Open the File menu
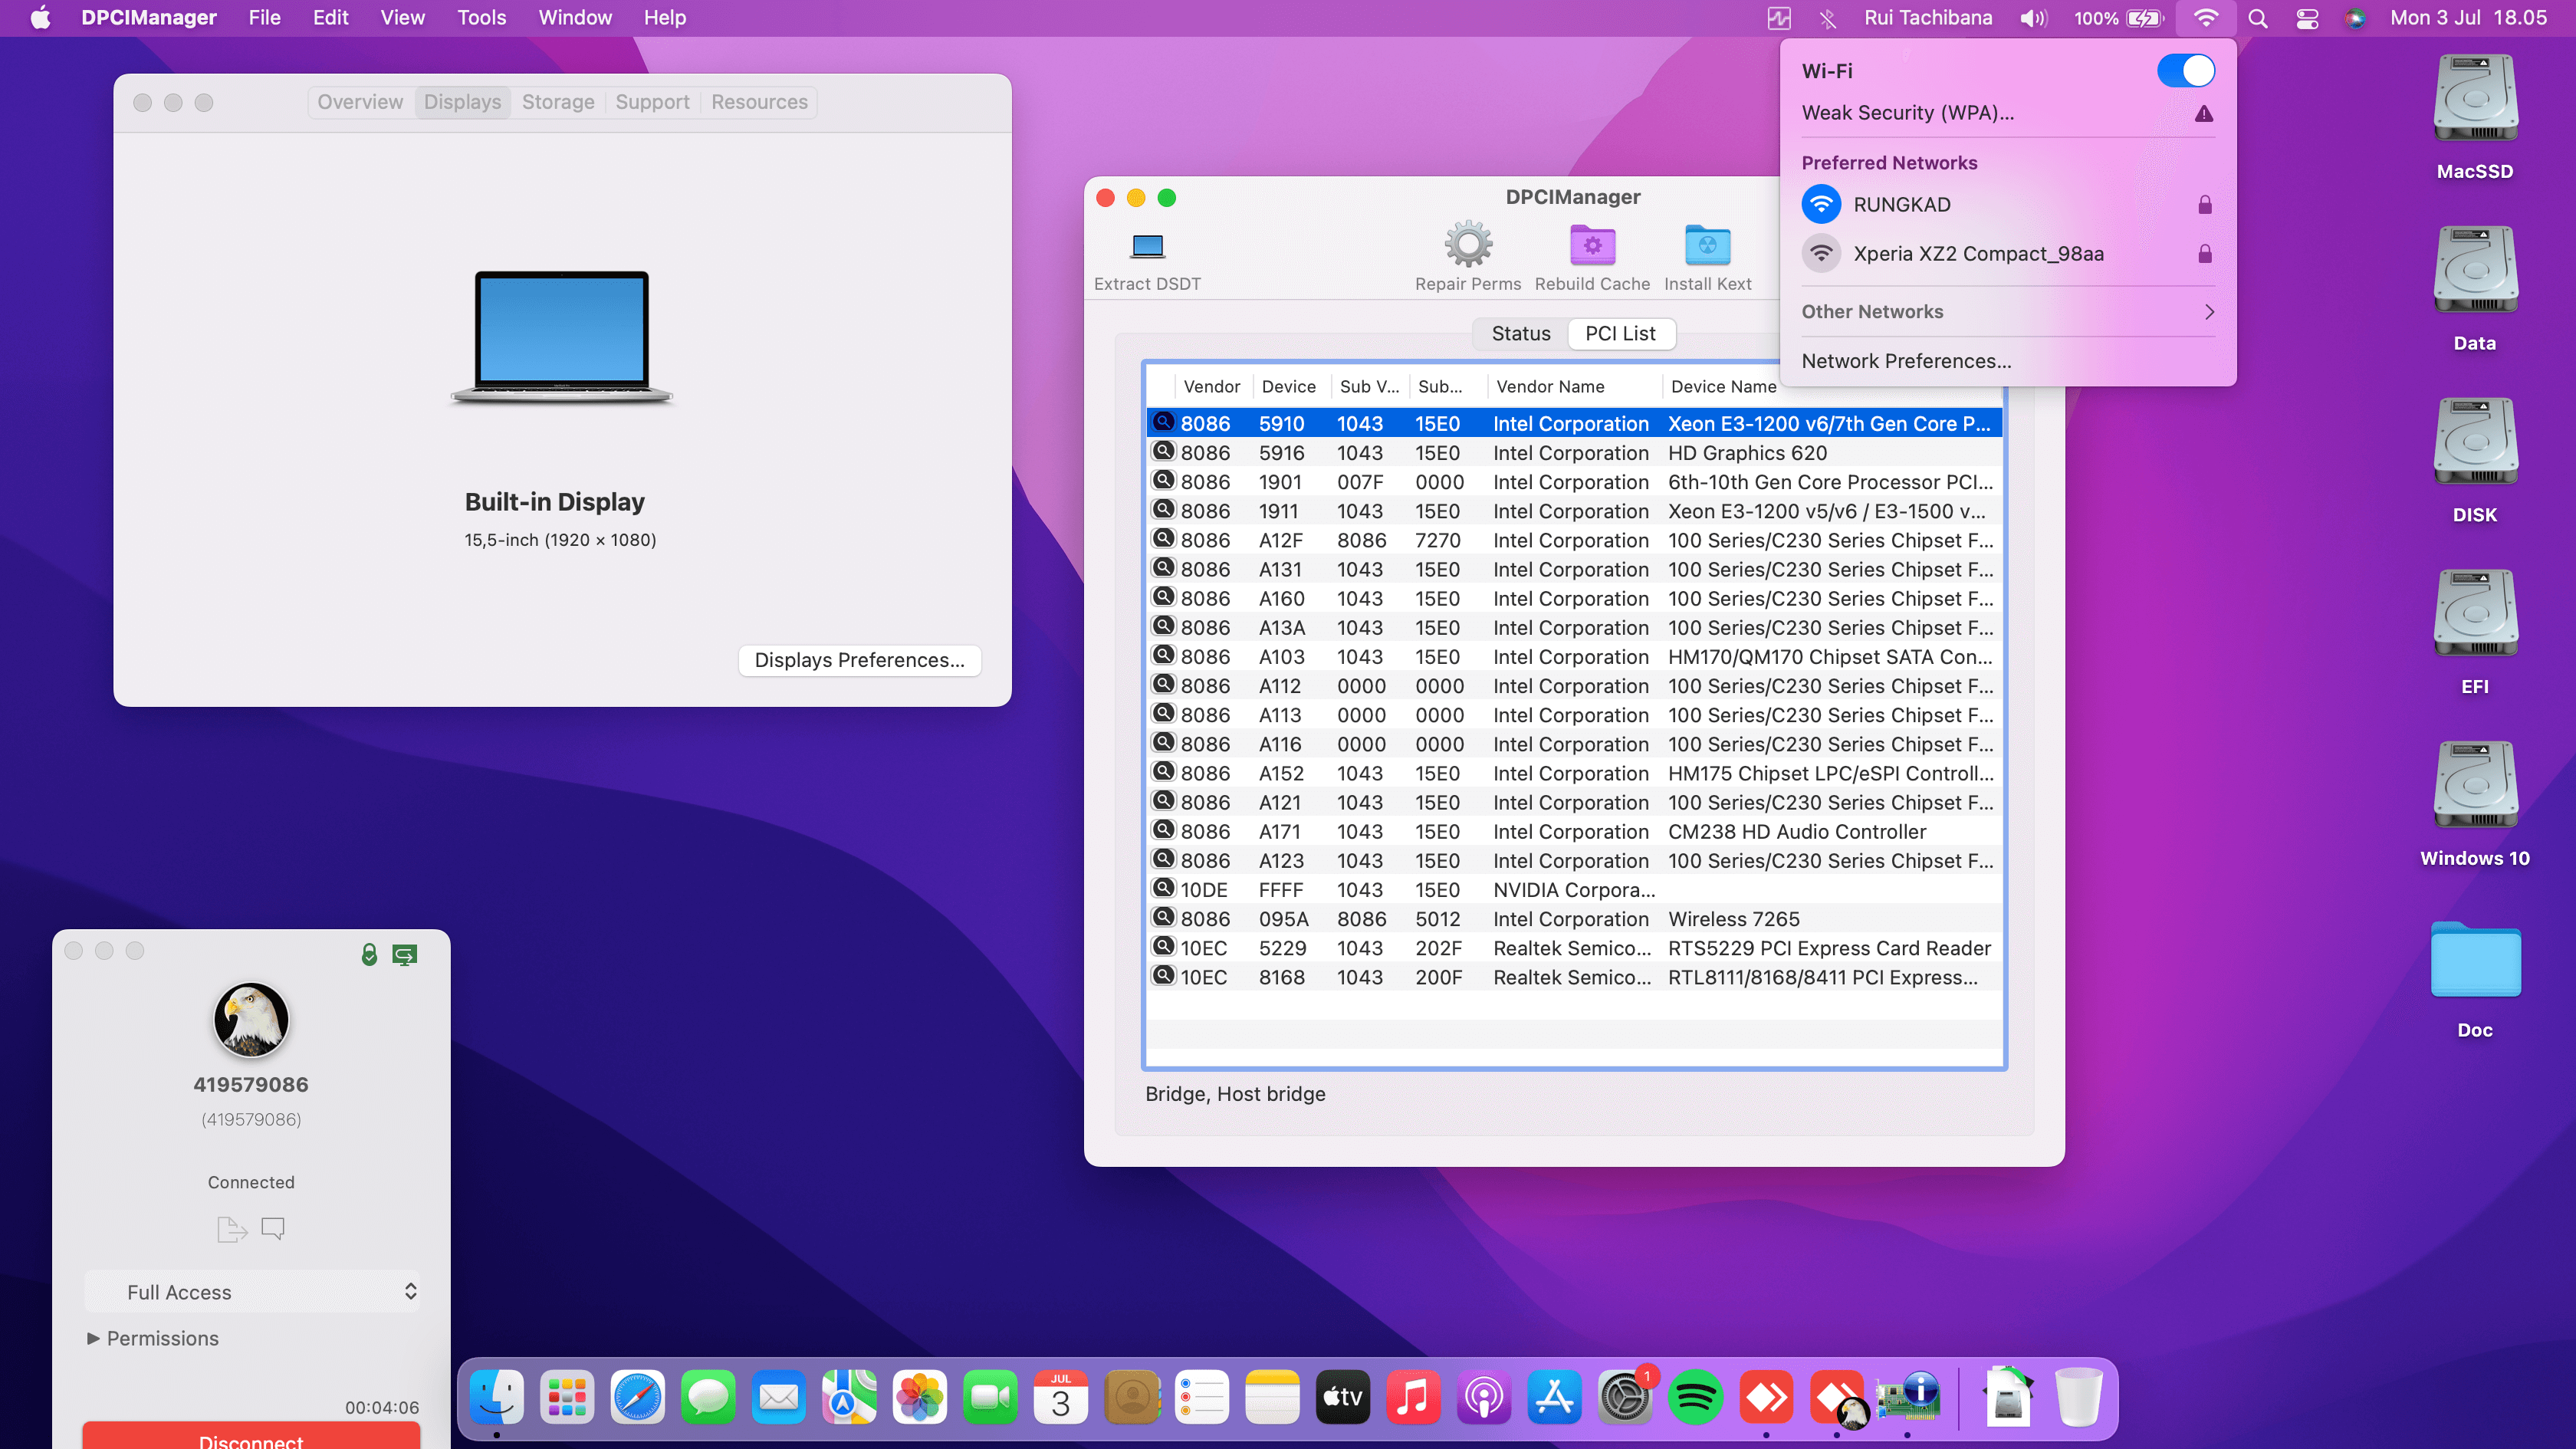2576x1449 pixels. pyautogui.click(x=264, y=18)
